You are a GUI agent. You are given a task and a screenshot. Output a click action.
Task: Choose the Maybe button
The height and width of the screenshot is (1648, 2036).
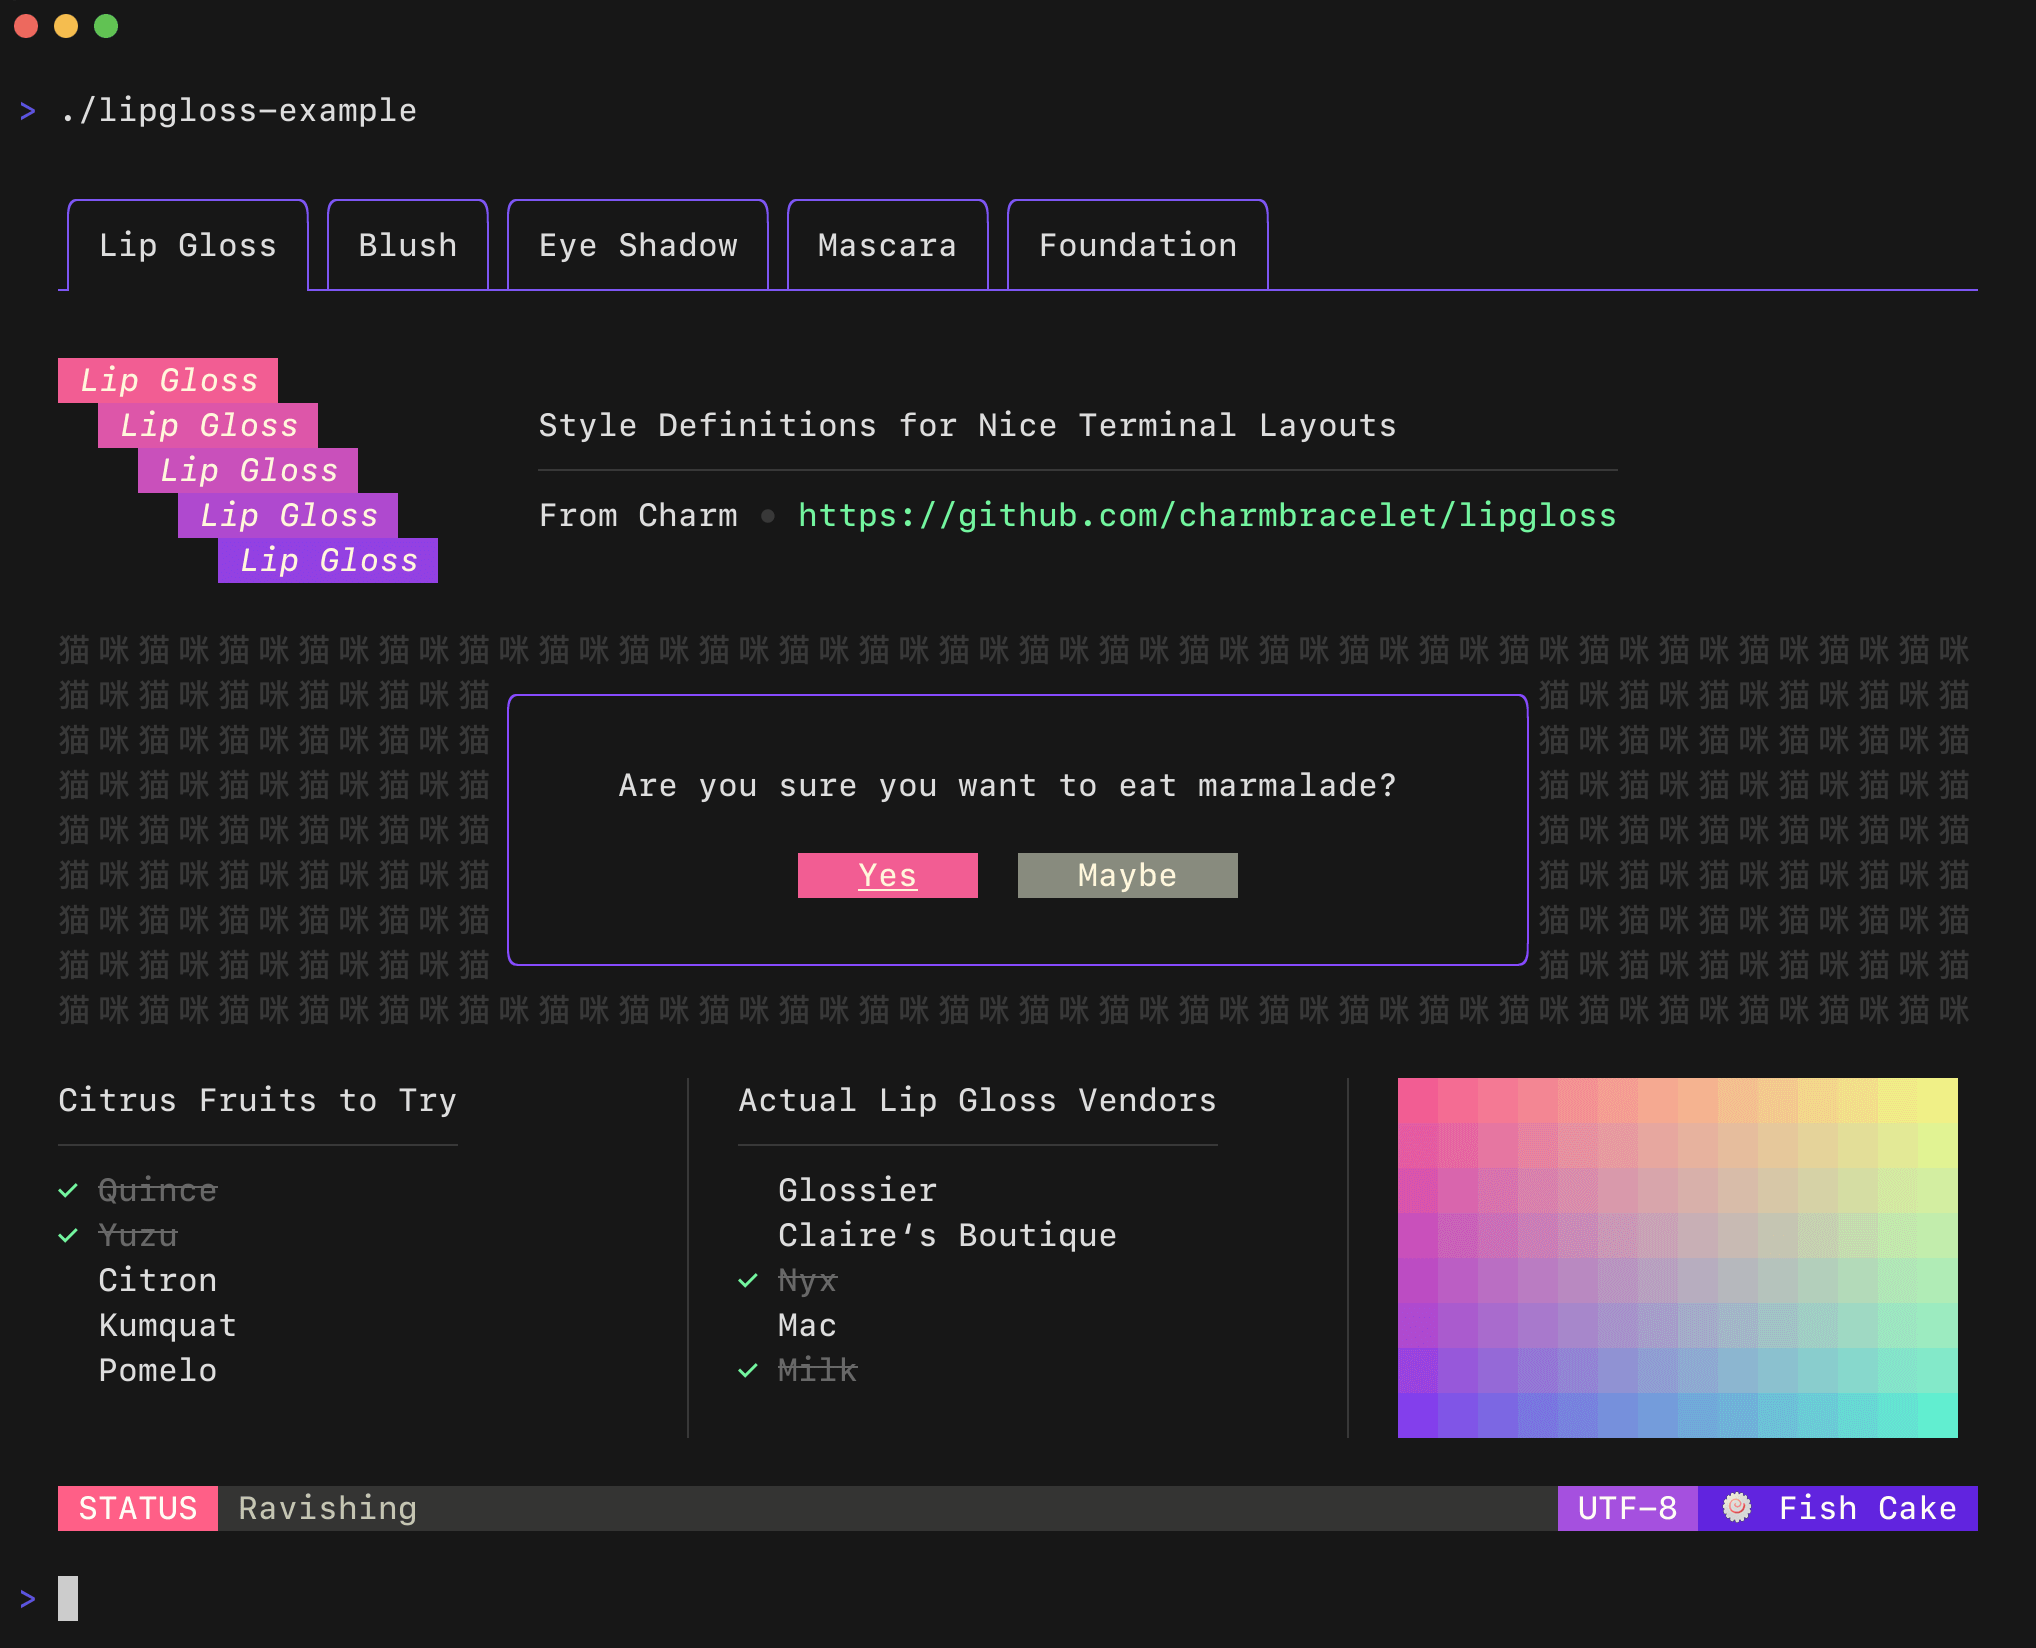click(1127, 875)
